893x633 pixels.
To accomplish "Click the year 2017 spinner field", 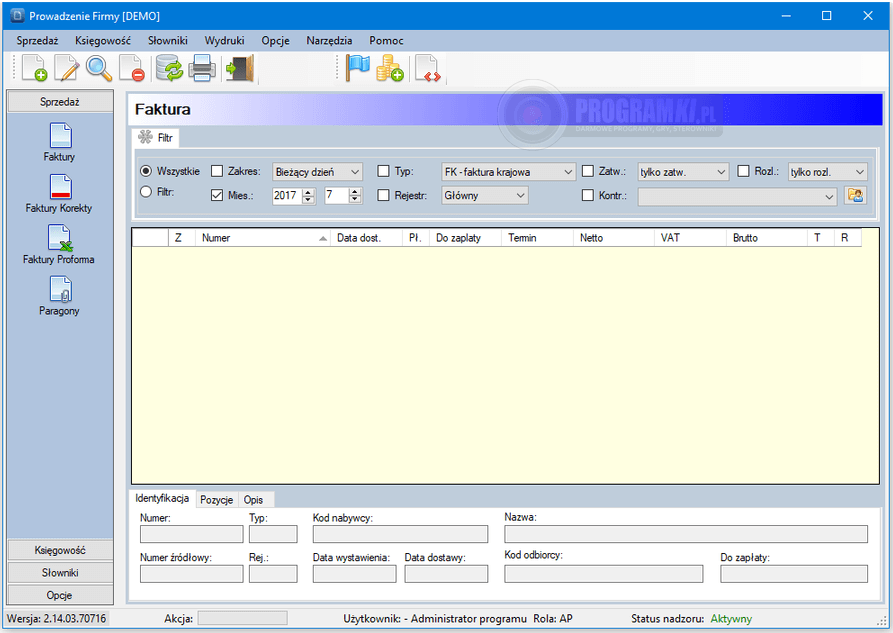I will pyautogui.click(x=293, y=195).
